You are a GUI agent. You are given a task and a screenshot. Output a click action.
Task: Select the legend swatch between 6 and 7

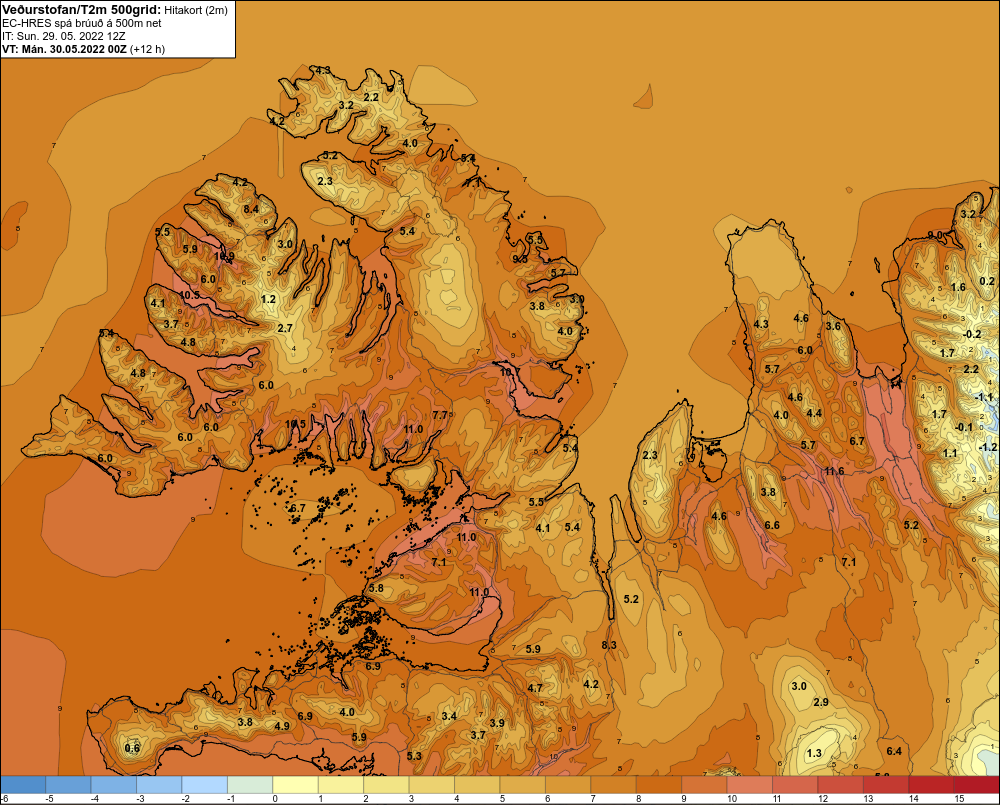pyautogui.click(x=568, y=784)
